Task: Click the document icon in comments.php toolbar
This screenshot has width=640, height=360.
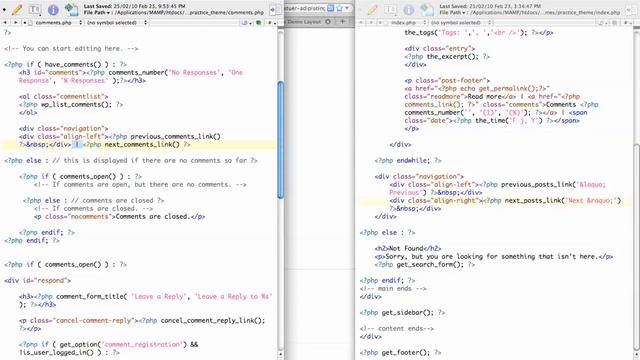Action: pyautogui.click(x=71, y=9)
